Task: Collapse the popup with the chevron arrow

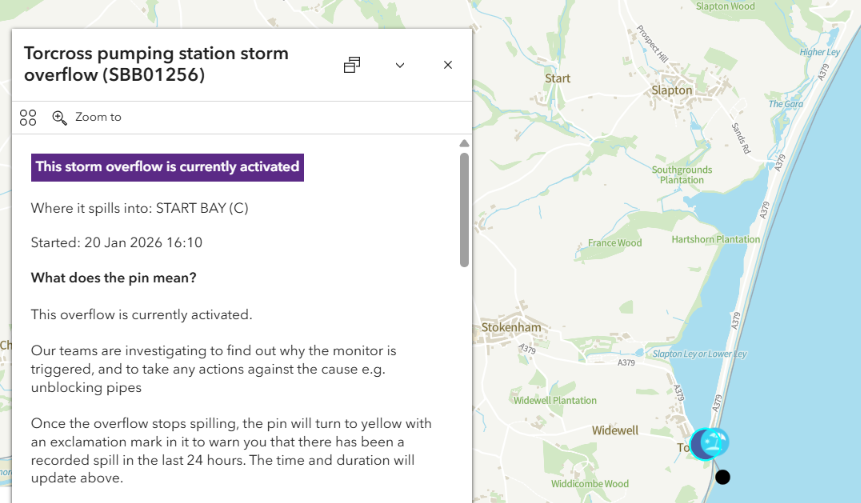Action: (400, 65)
